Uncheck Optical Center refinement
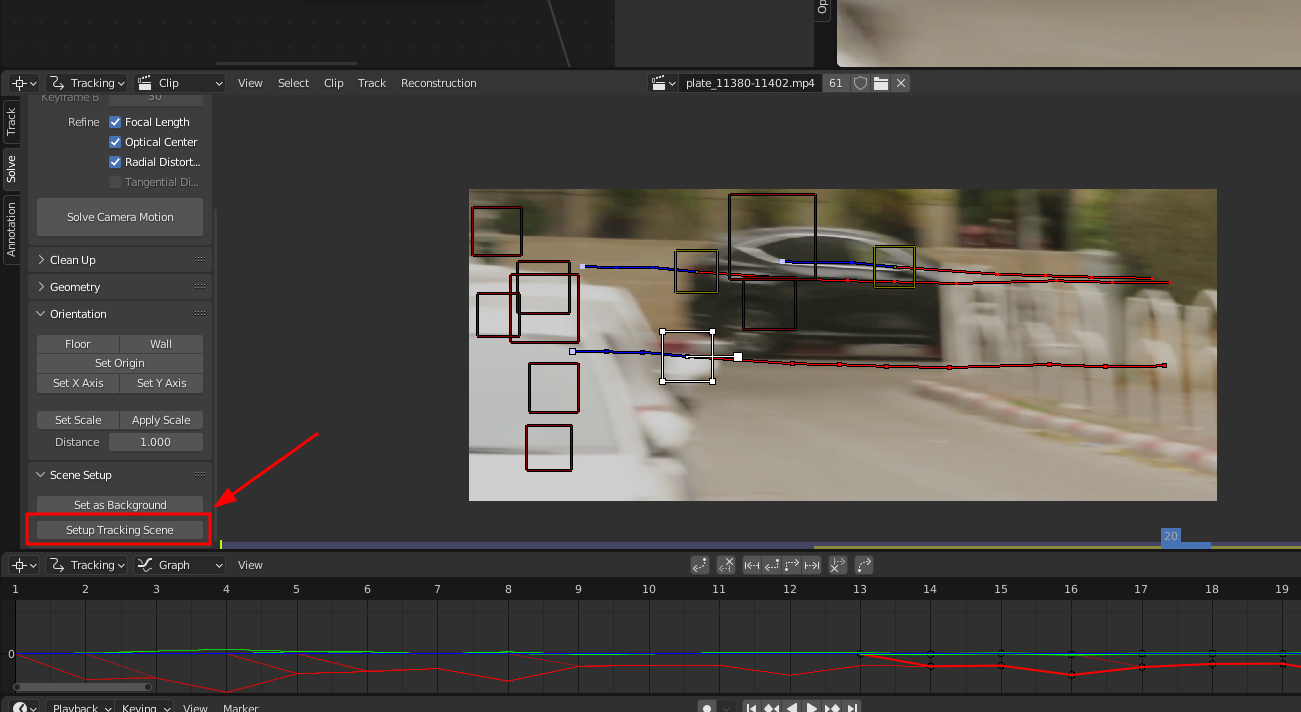 tap(115, 142)
